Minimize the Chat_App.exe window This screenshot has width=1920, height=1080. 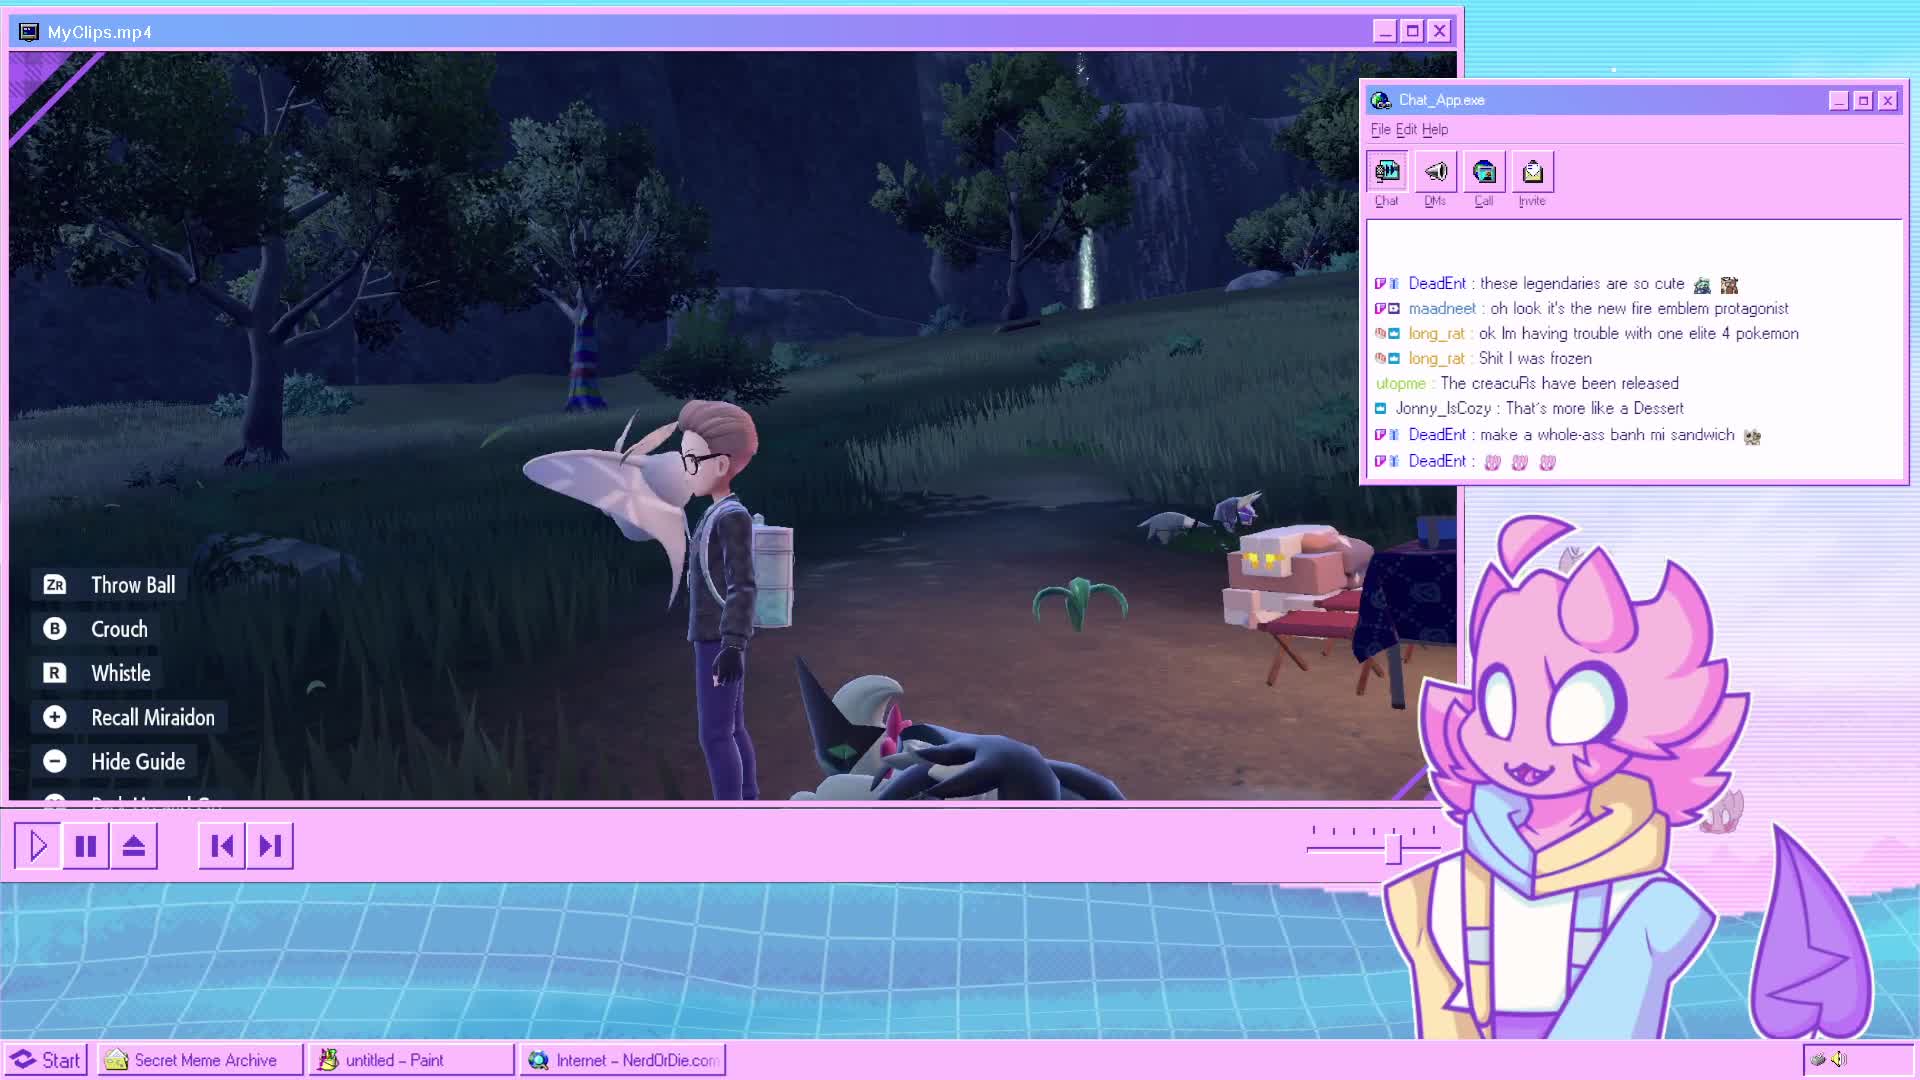[x=1839, y=100]
